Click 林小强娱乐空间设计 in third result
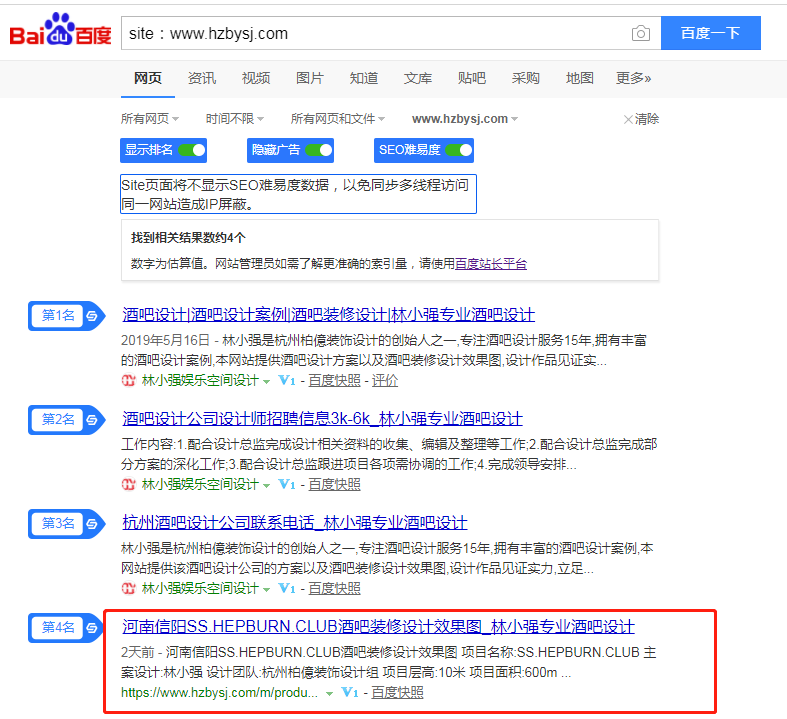This screenshot has height=719, width=787. (x=200, y=589)
